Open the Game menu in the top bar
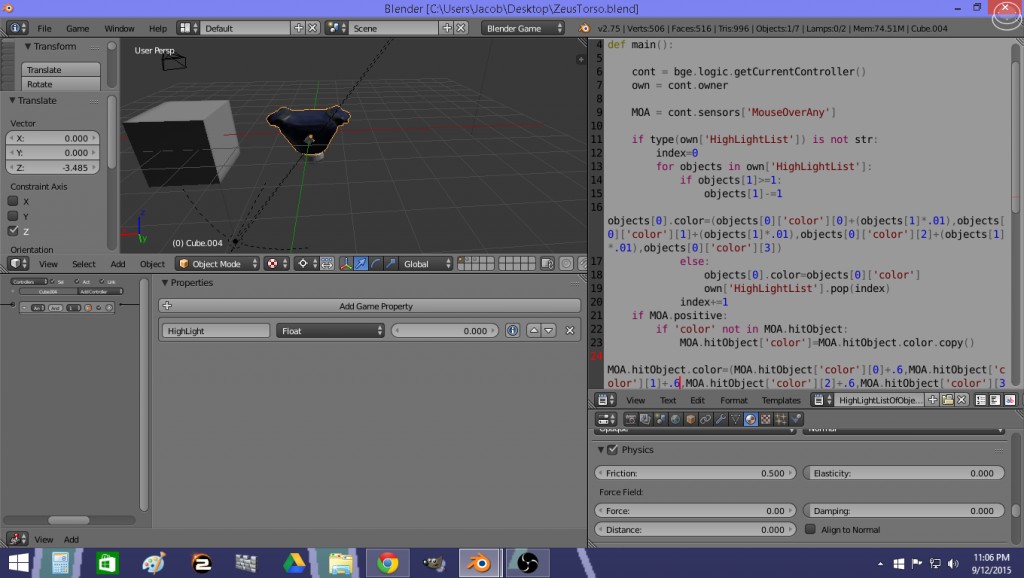This screenshot has width=1024, height=578. pos(78,28)
